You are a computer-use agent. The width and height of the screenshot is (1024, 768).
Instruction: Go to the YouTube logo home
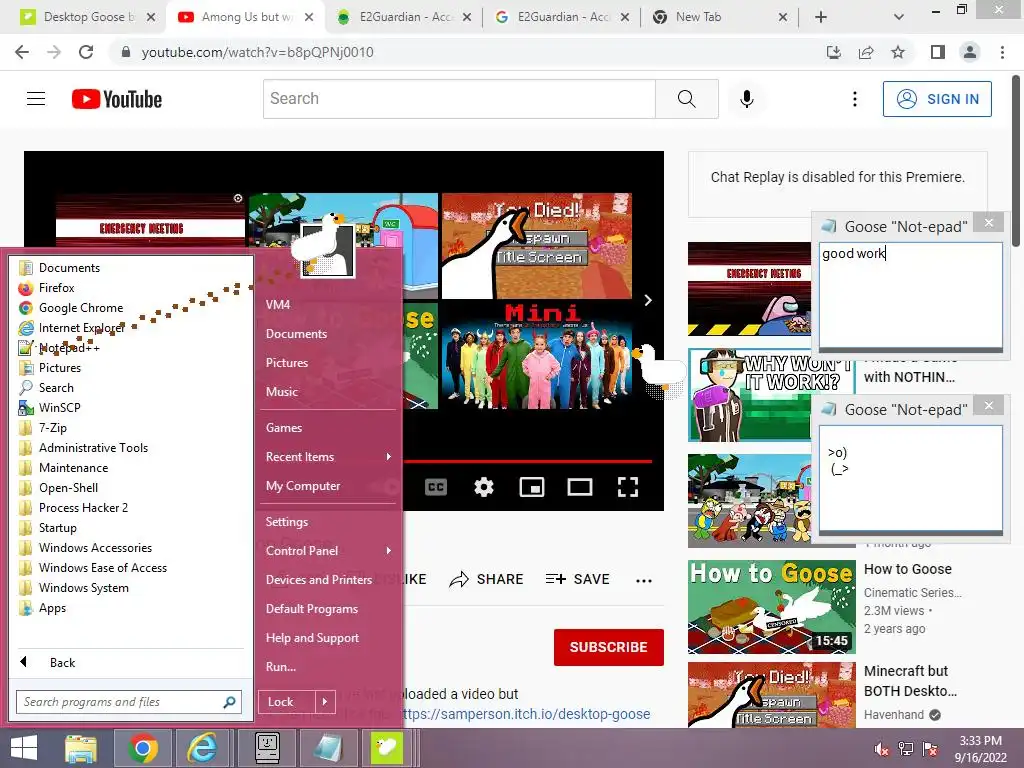[117, 99]
